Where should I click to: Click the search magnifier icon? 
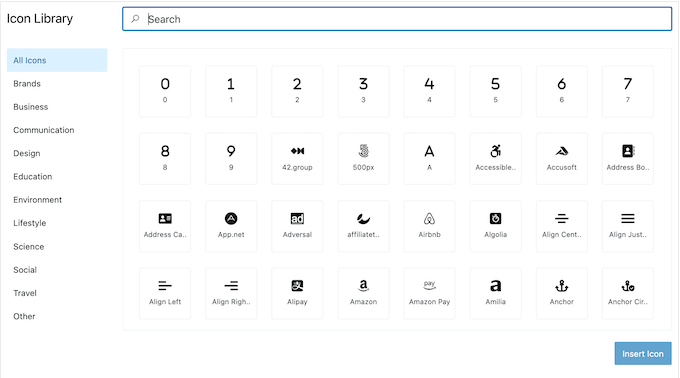135,19
